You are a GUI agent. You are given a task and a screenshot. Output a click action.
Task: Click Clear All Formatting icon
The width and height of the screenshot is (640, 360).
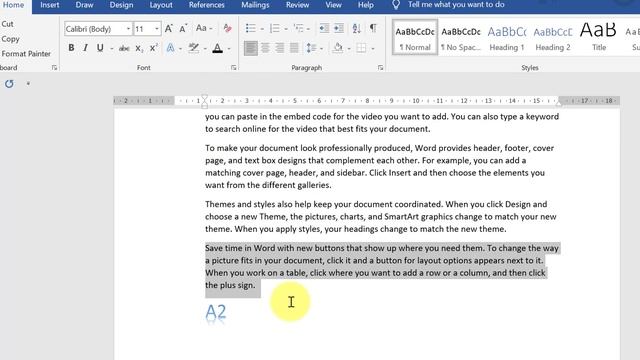coord(227,28)
